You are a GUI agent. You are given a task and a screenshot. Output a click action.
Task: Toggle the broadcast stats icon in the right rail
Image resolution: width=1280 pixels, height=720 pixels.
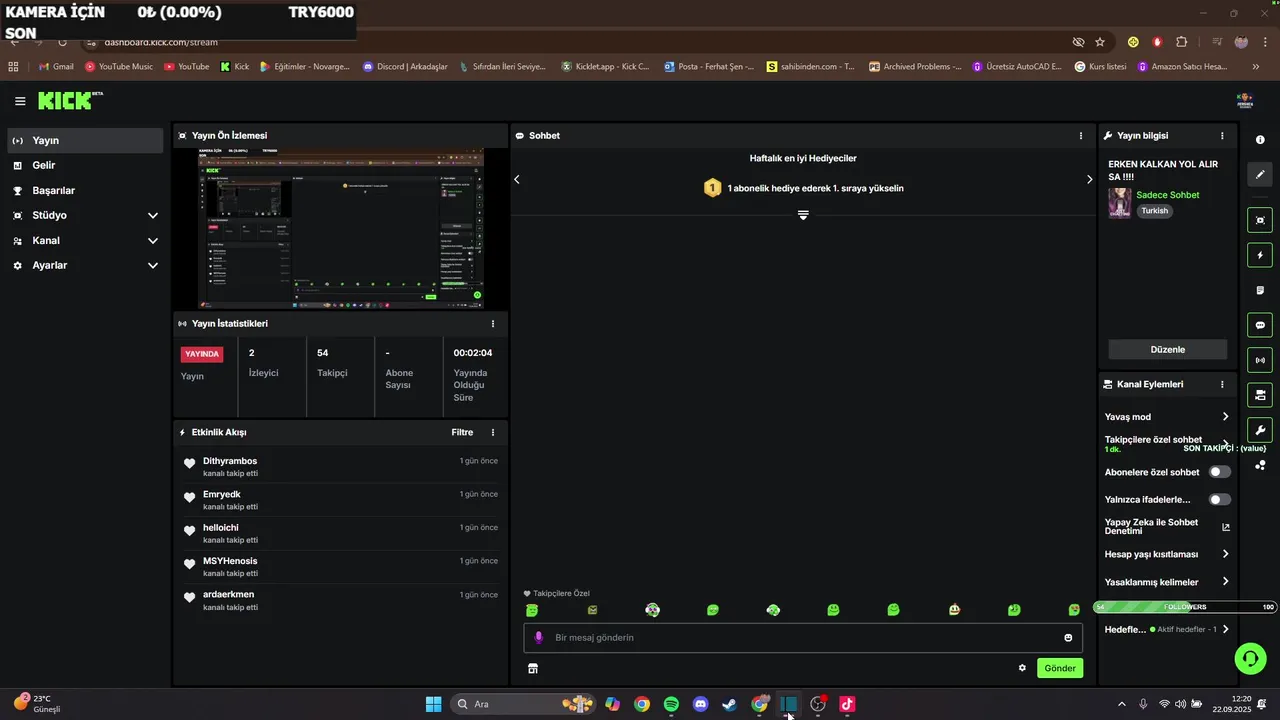(x=1260, y=360)
